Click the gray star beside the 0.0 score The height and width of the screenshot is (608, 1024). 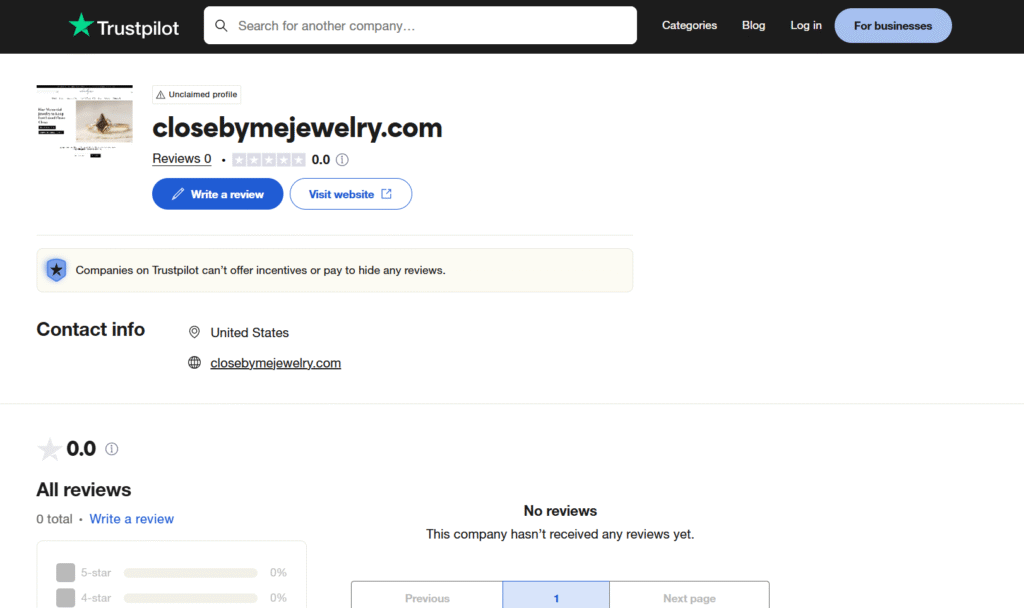(49, 449)
